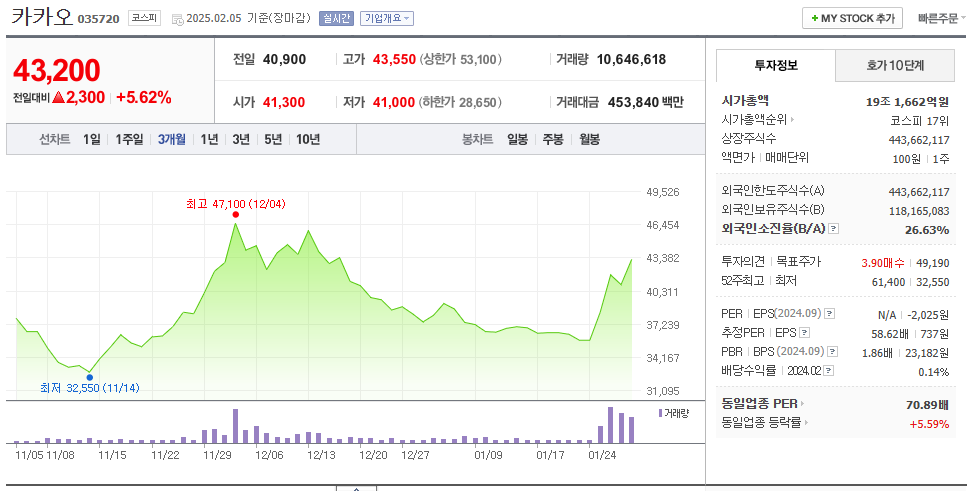969x491 pixels.
Task: Click the 카카오 stock name heading
Action: click(42, 17)
